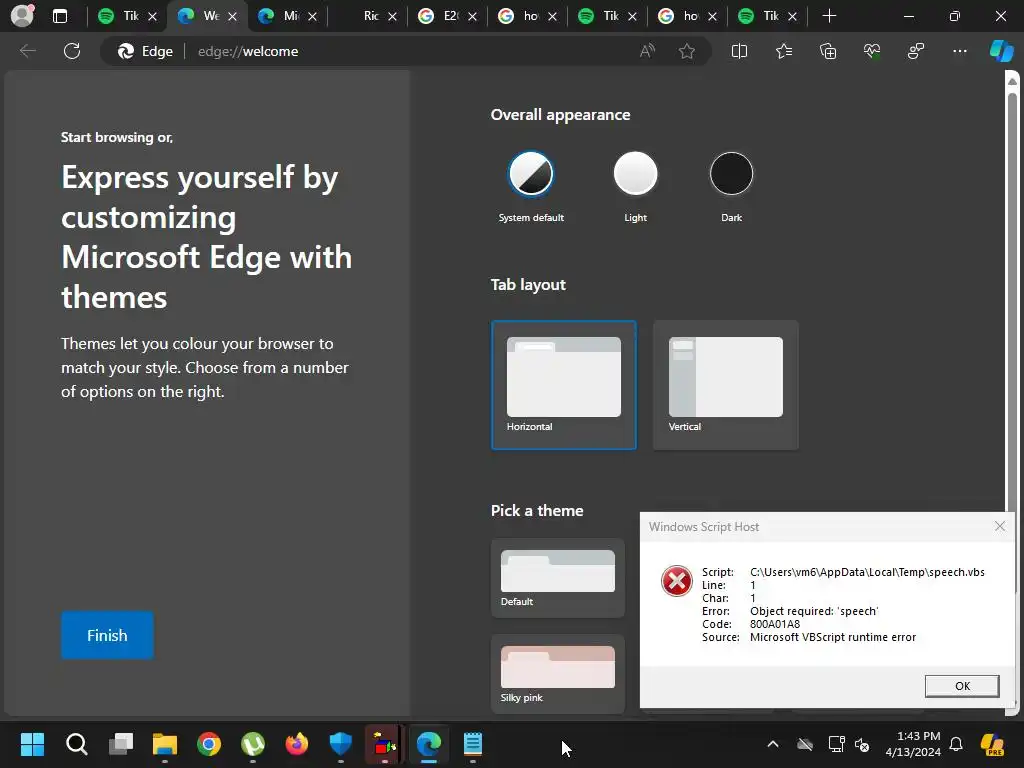Go back using the back arrow

[27, 51]
